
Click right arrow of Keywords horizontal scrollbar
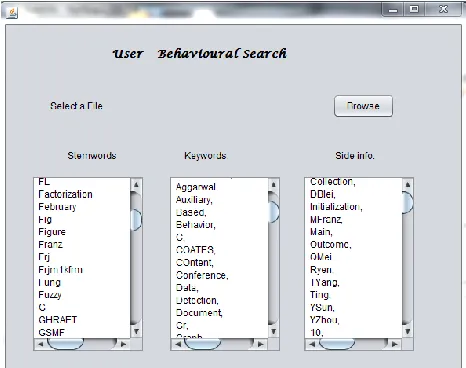[261, 344]
